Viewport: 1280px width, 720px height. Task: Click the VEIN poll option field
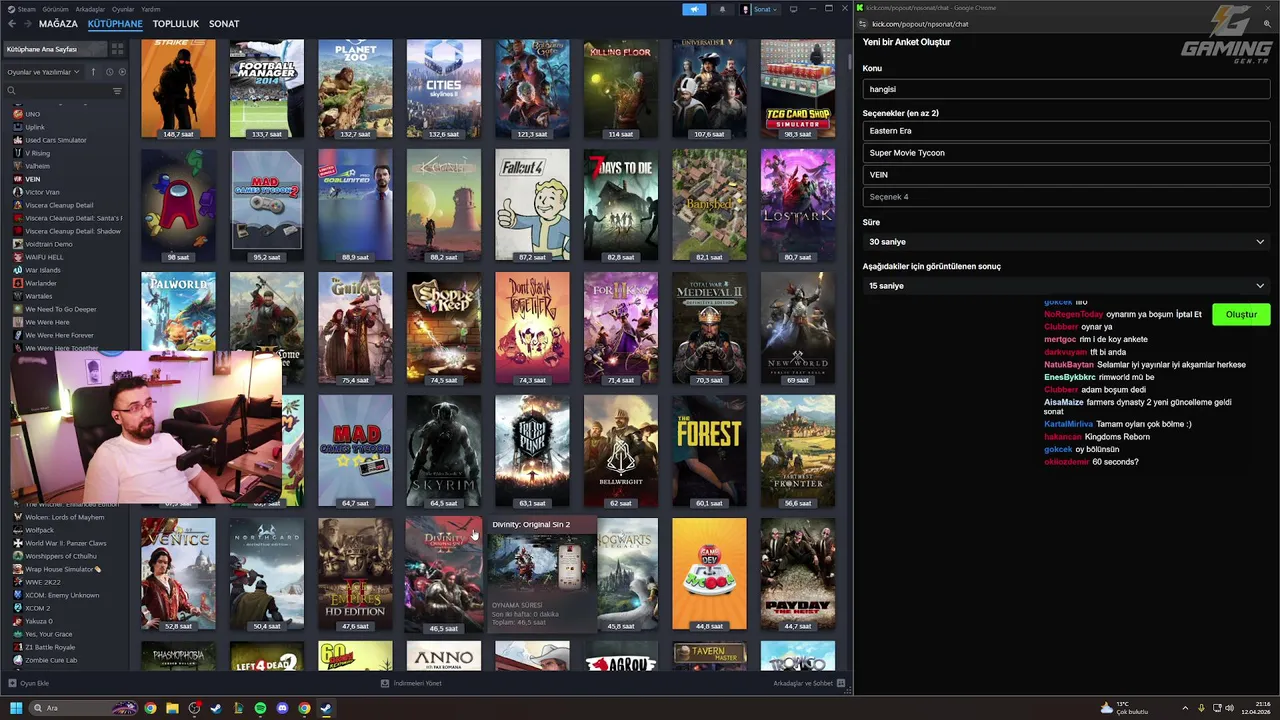point(1066,175)
